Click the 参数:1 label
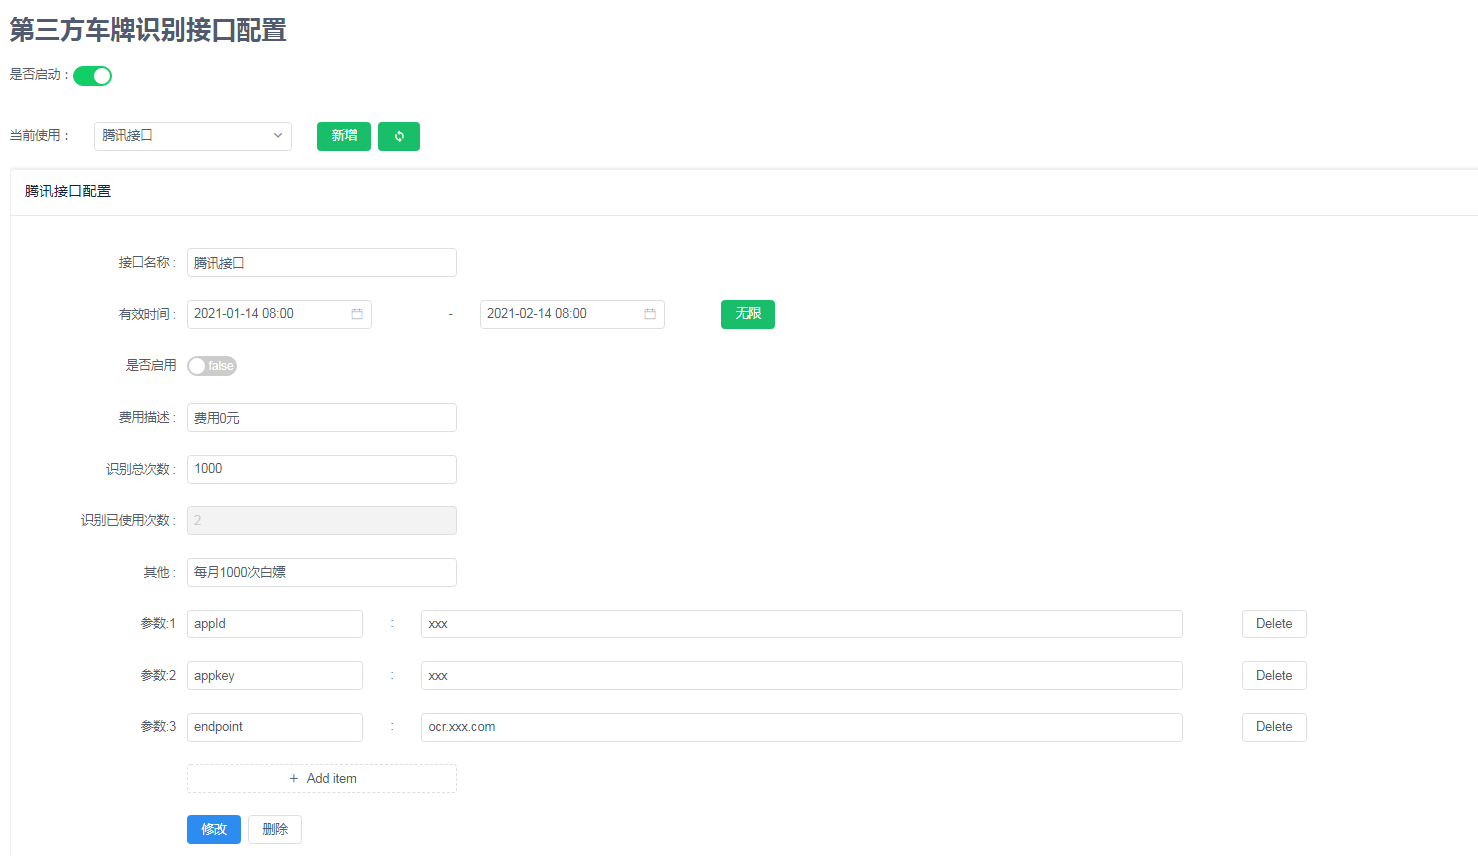This screenshot has height=856, width=1478. coord(158,624)
